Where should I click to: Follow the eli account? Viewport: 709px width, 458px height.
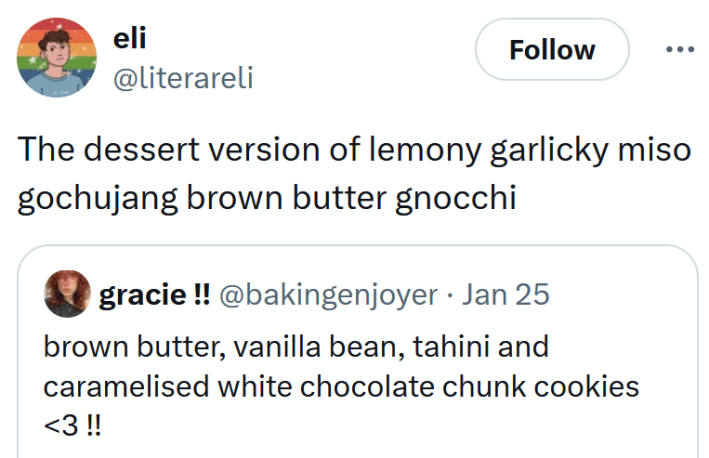(x=551, y=49)
